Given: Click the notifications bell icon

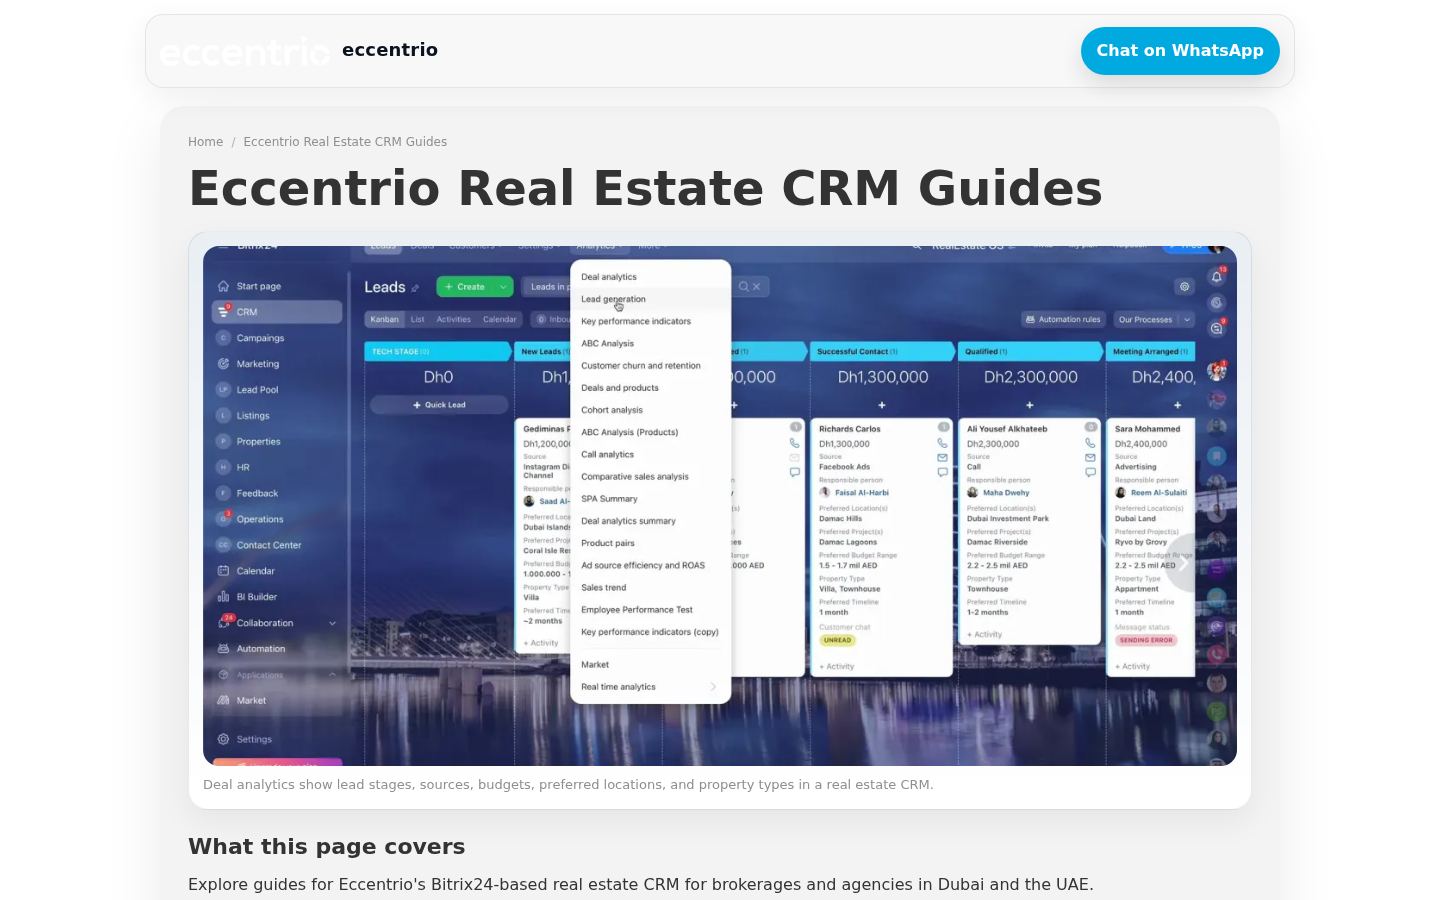Looking at the screenshot, I should click(1216, 276).
